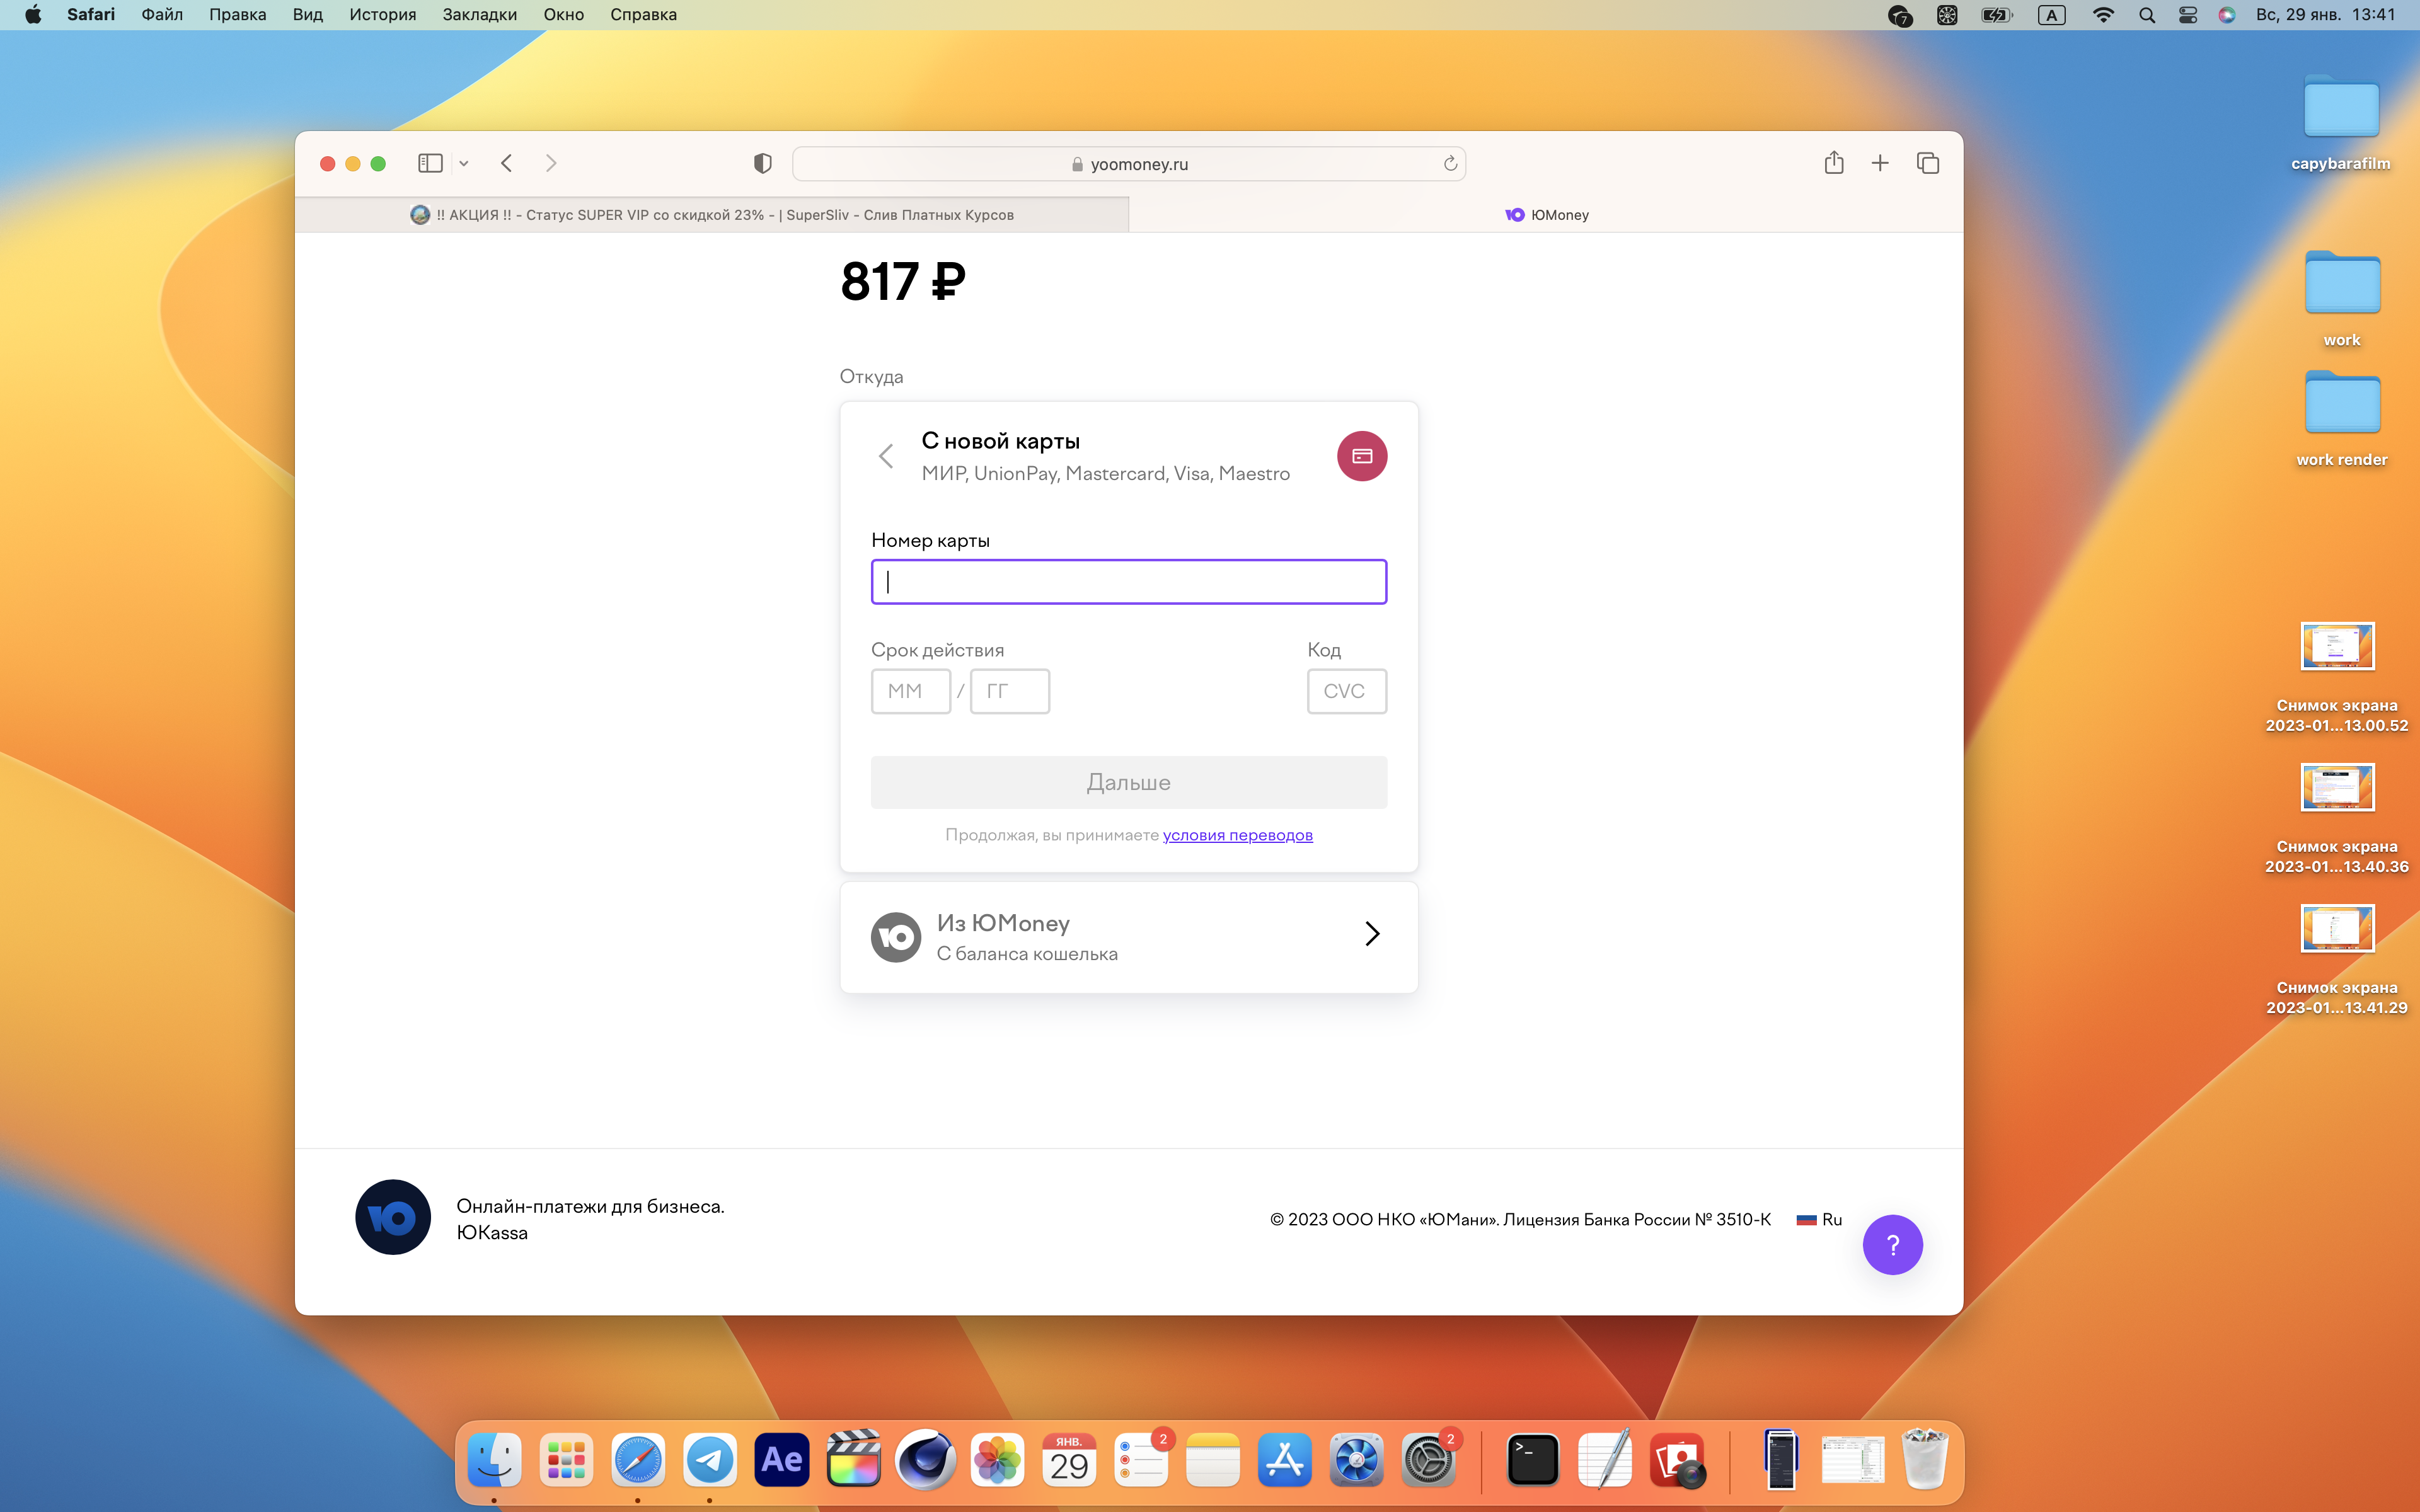This screenshot has width=2420, height=1512.
Task: Select the ЮMoney tab
Action: pos(1546,215)
